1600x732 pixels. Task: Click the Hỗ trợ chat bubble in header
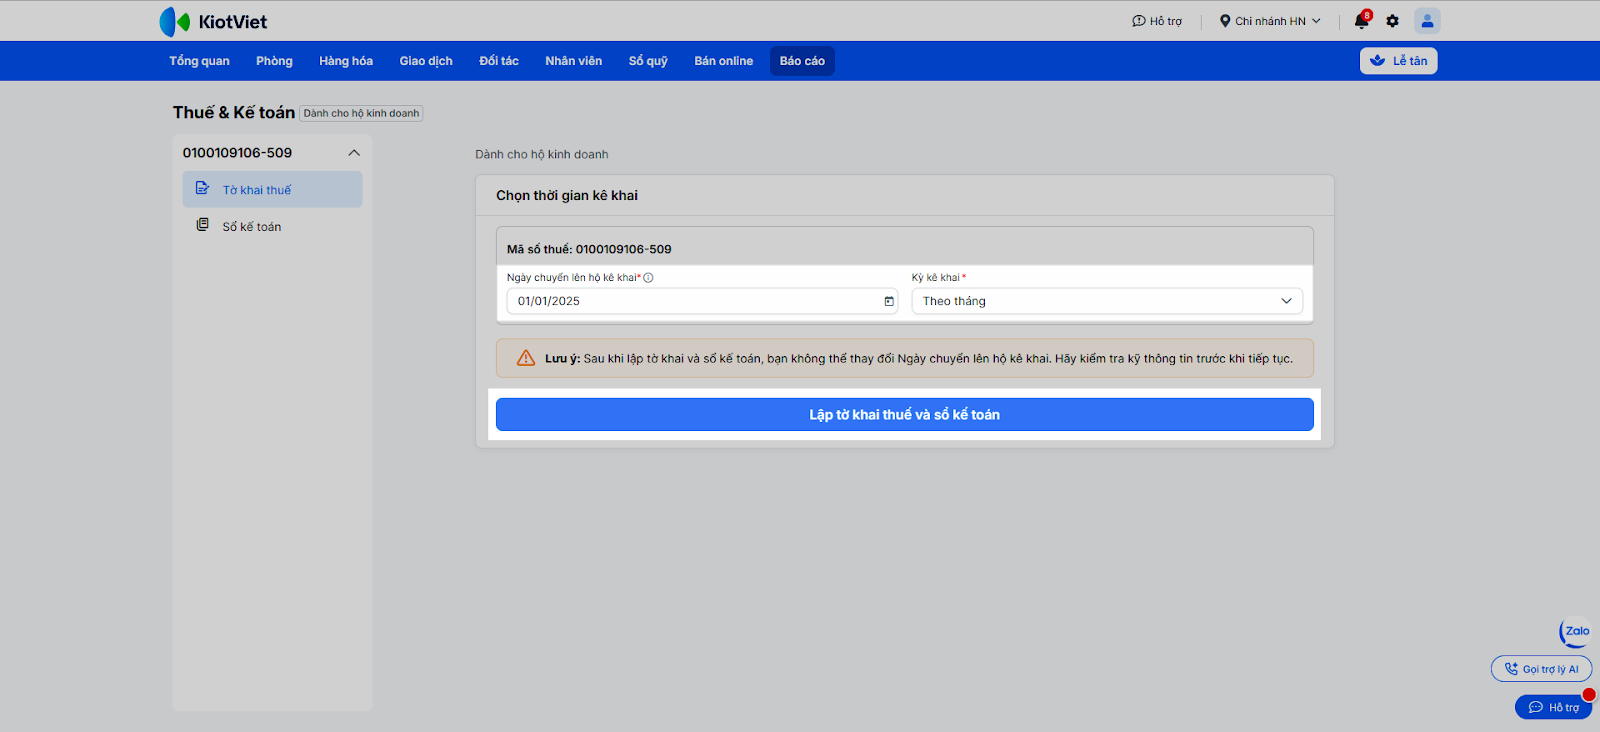[1138, 21]
